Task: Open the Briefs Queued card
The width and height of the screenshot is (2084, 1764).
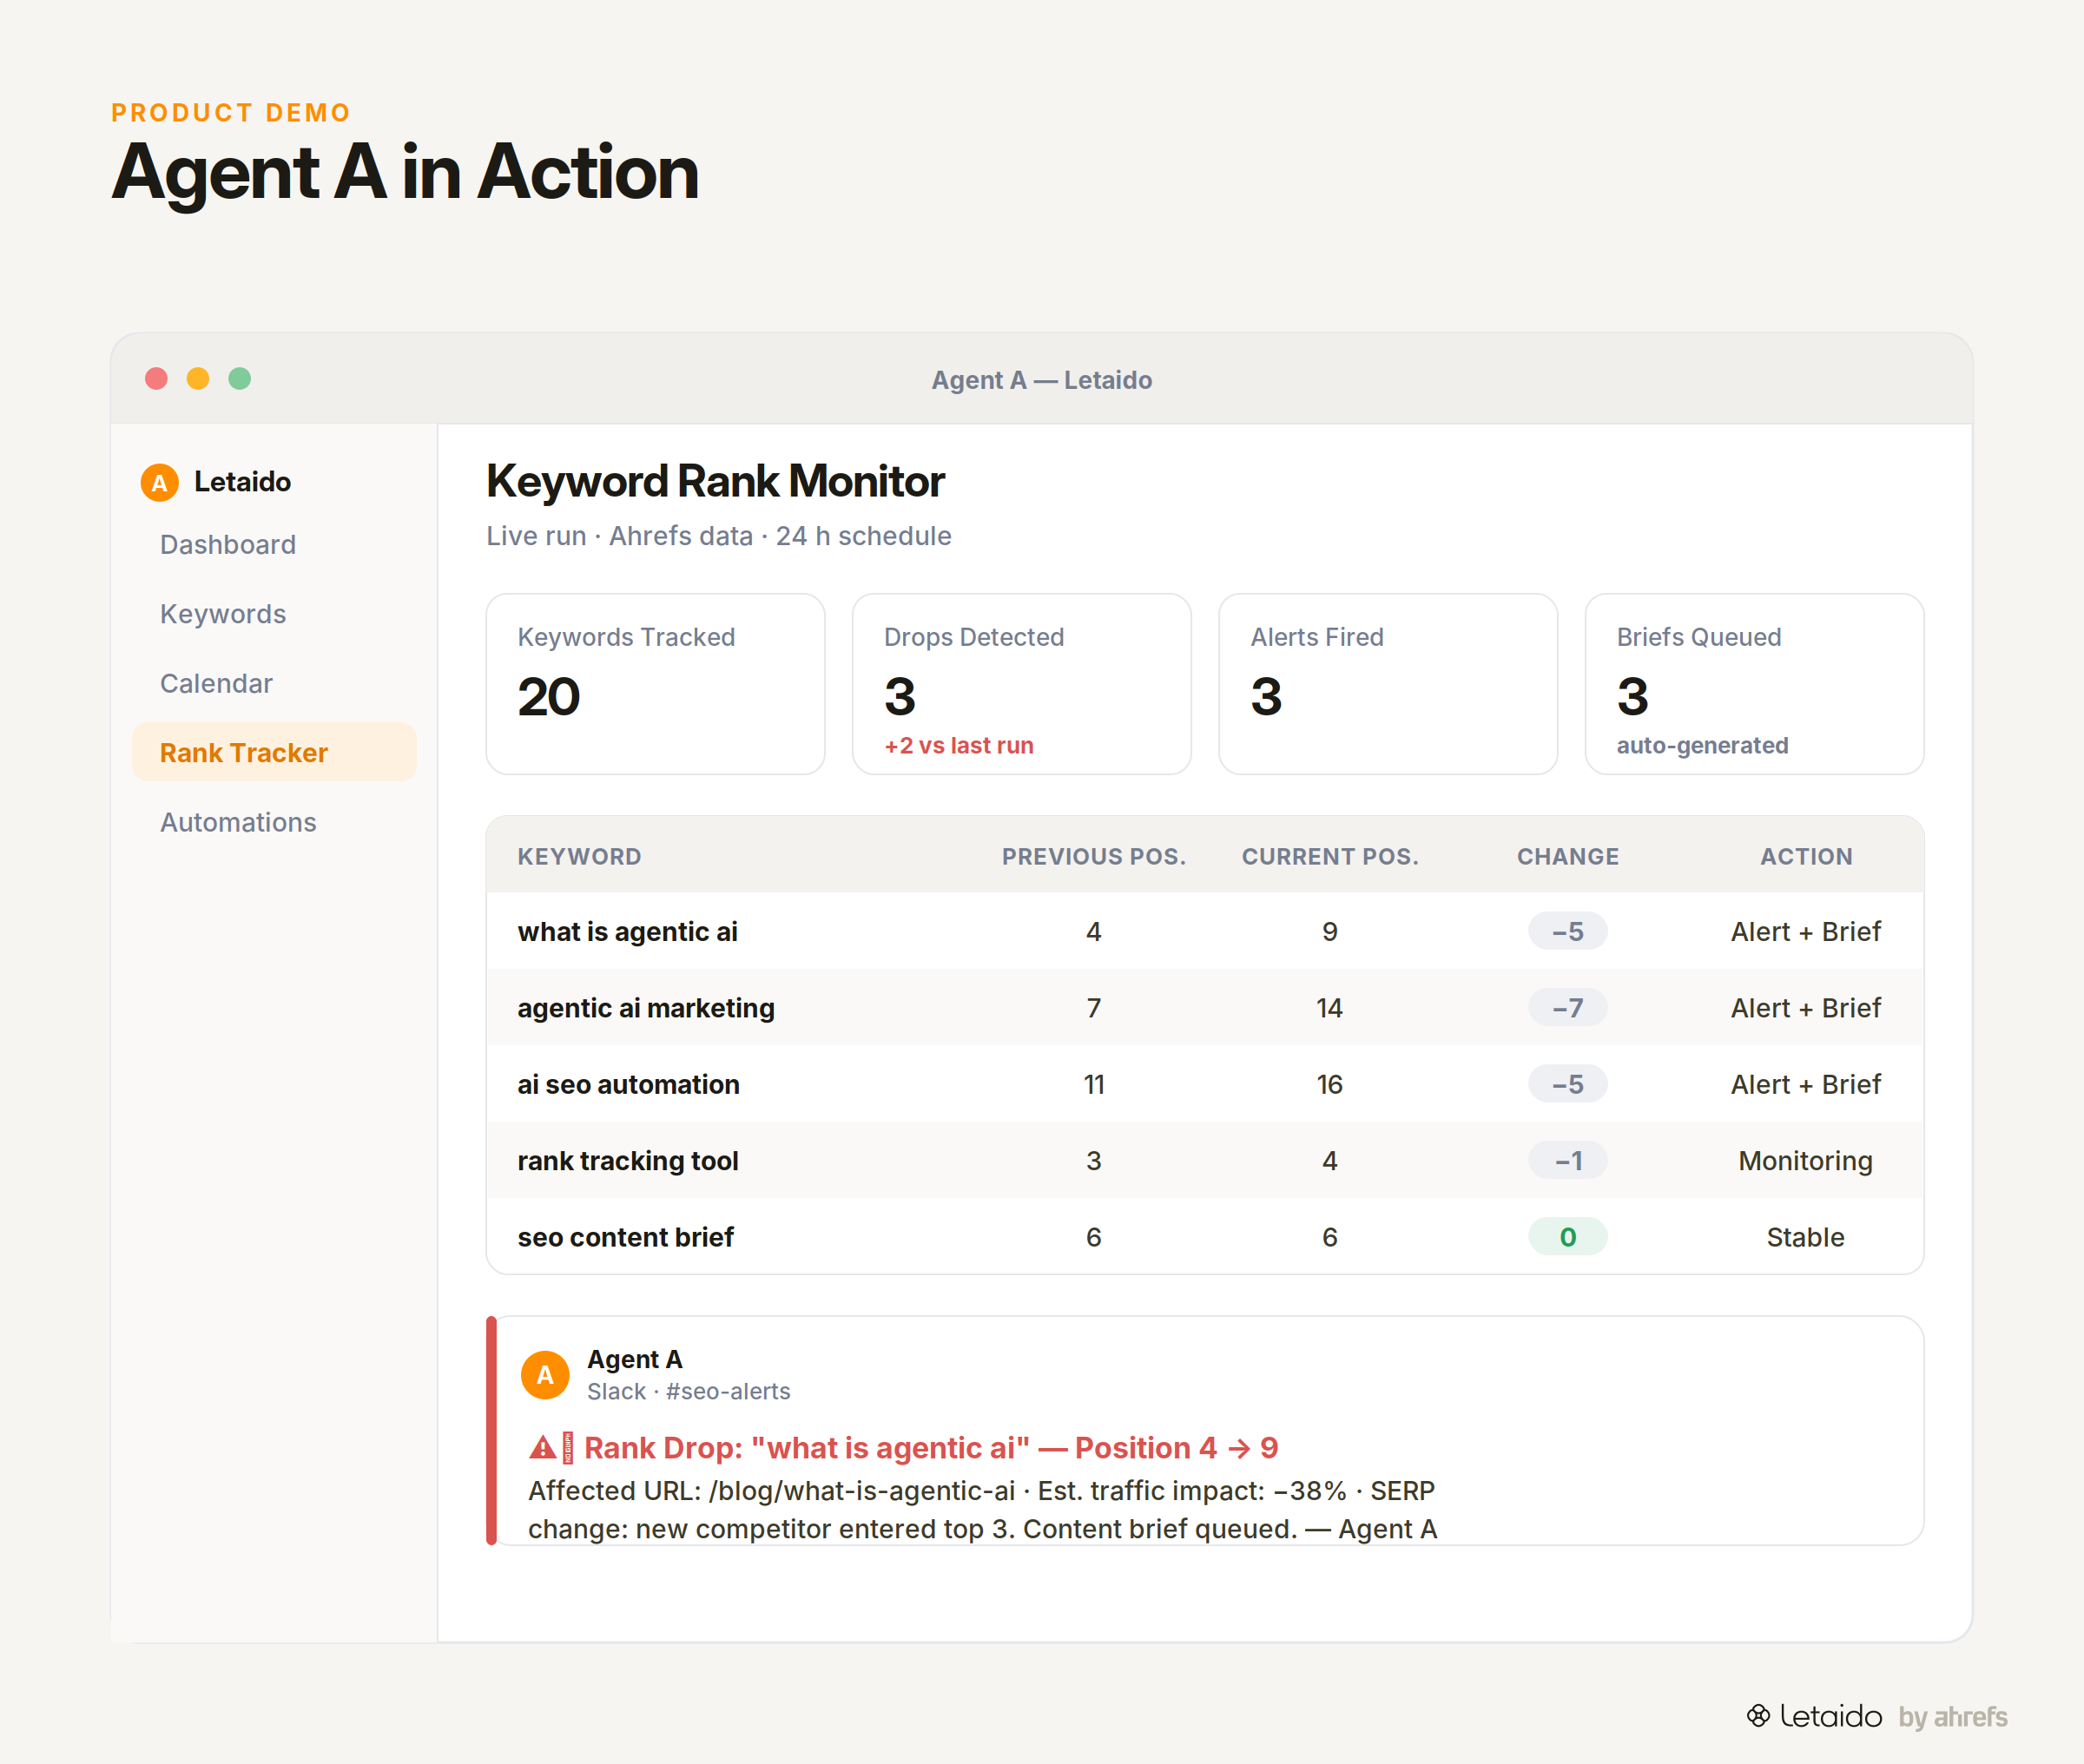Action: [1754, 684]
